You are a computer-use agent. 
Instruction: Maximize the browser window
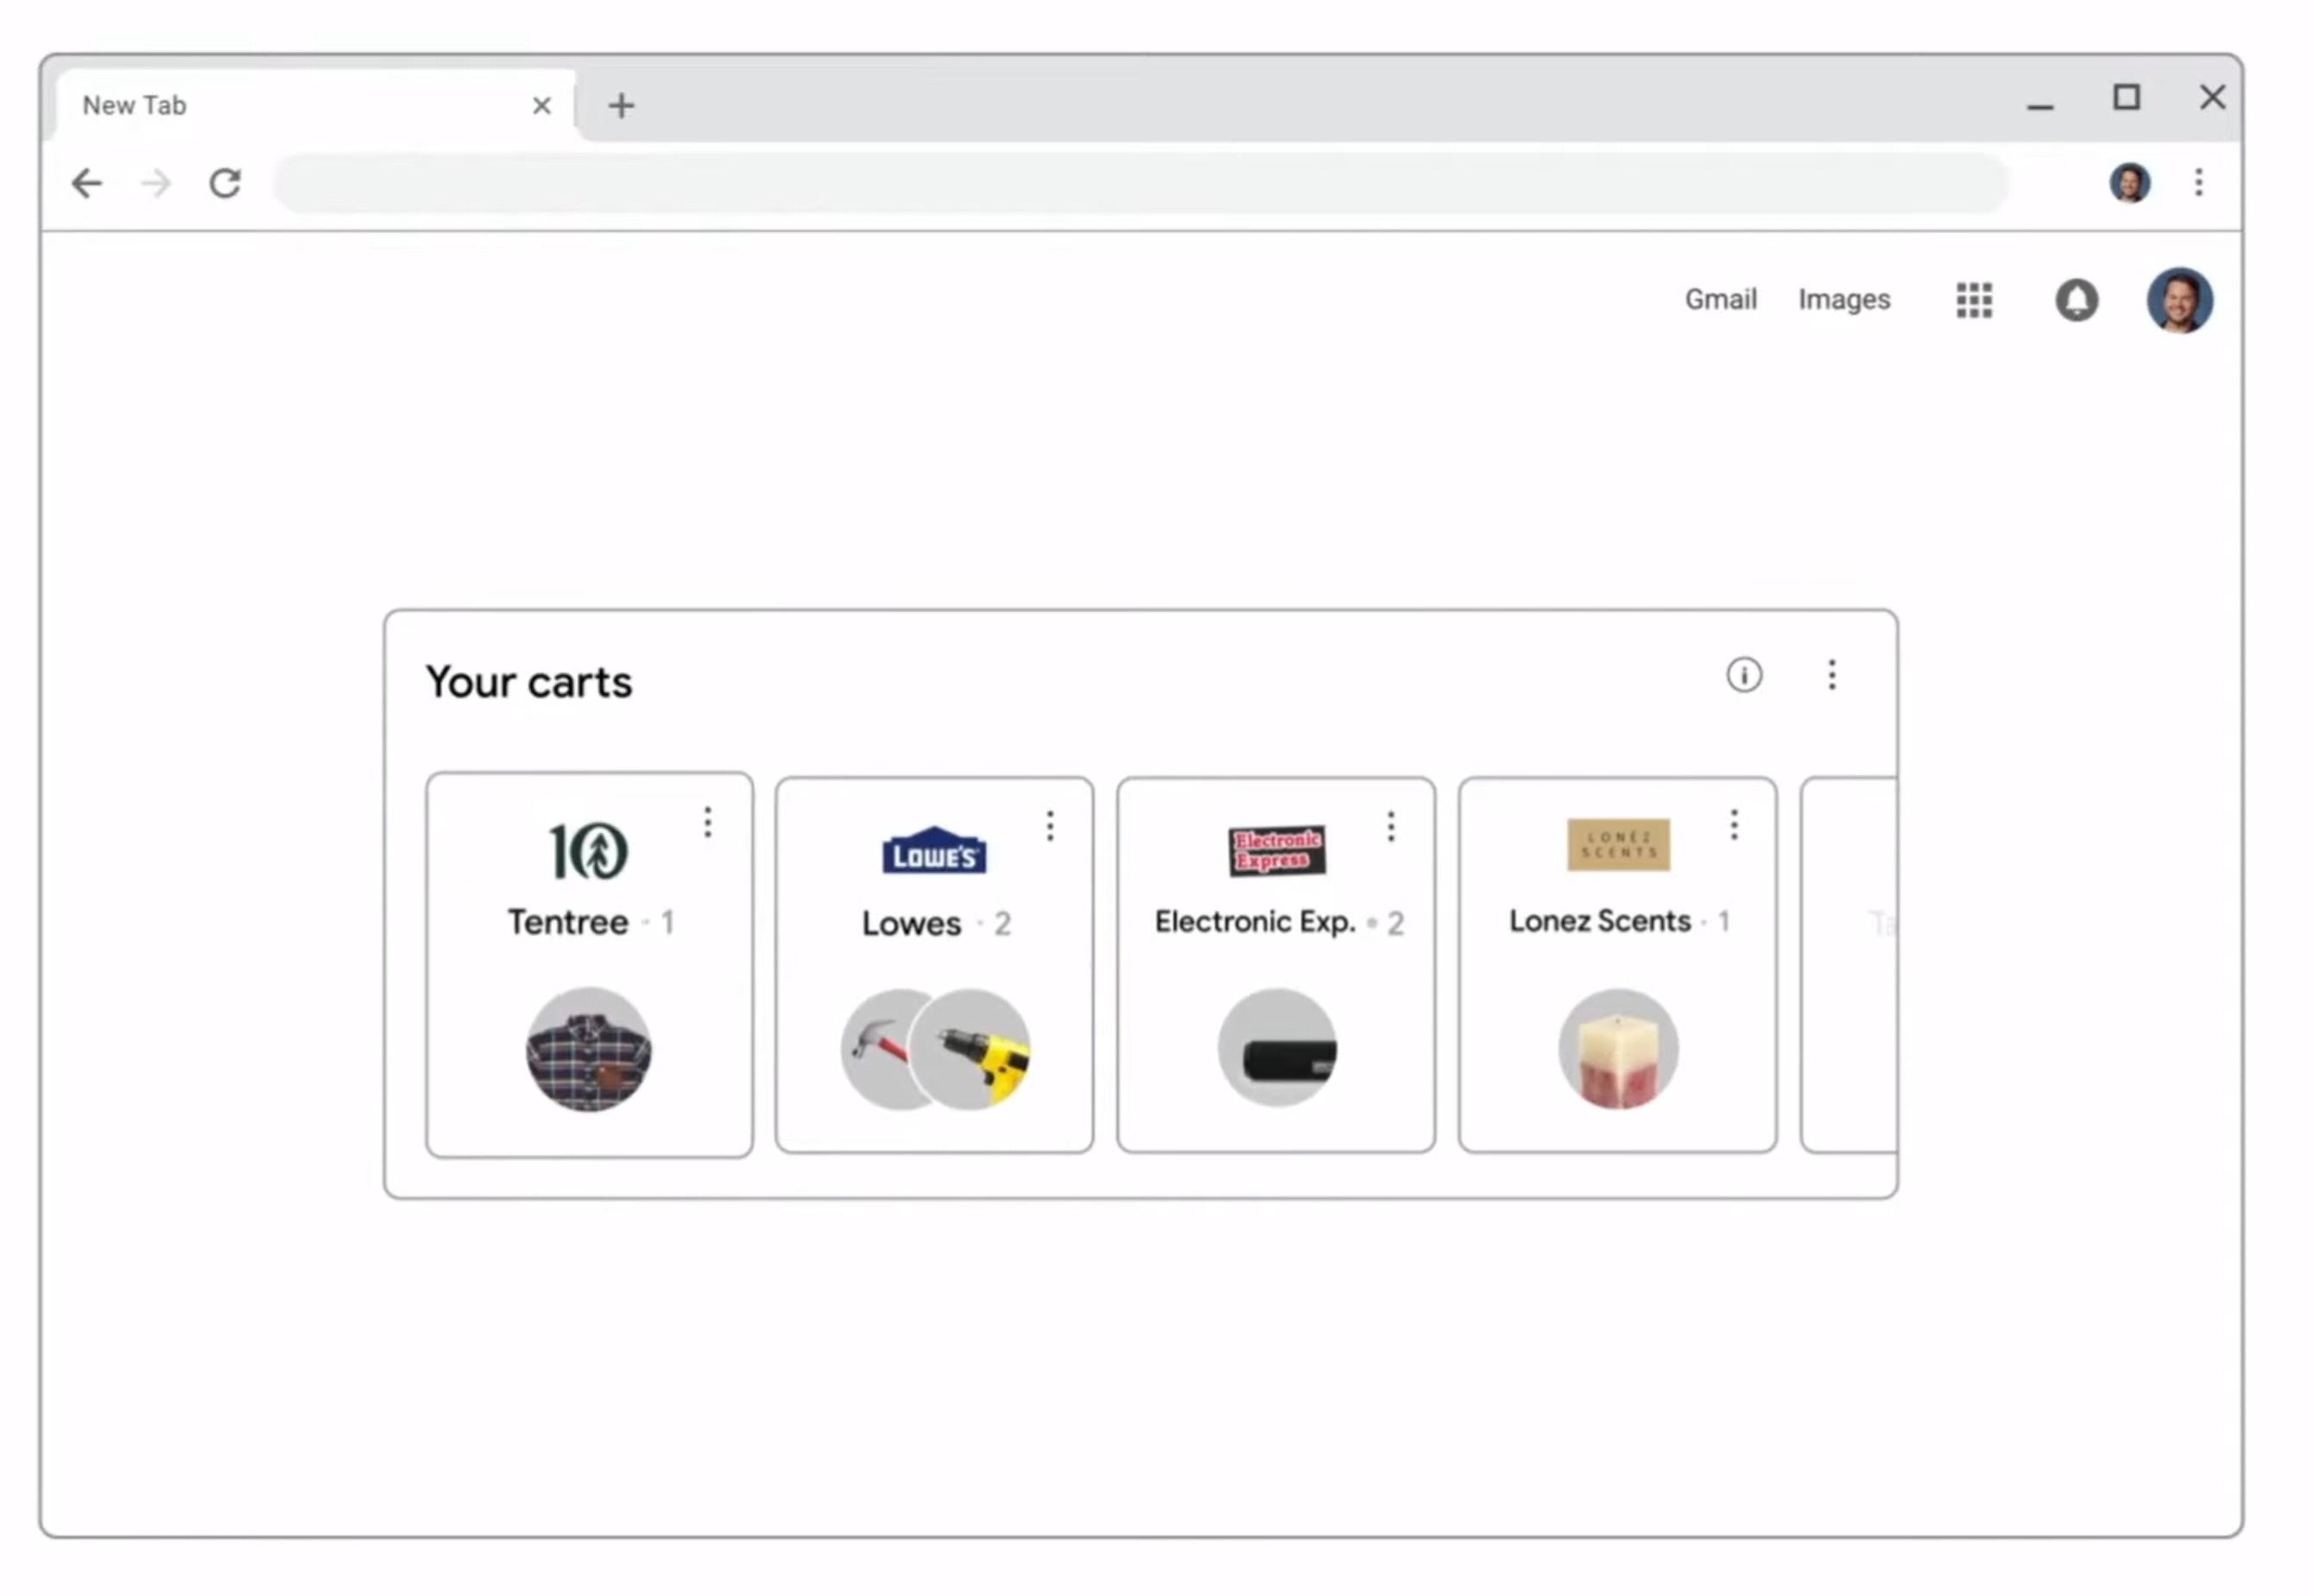2126,97
